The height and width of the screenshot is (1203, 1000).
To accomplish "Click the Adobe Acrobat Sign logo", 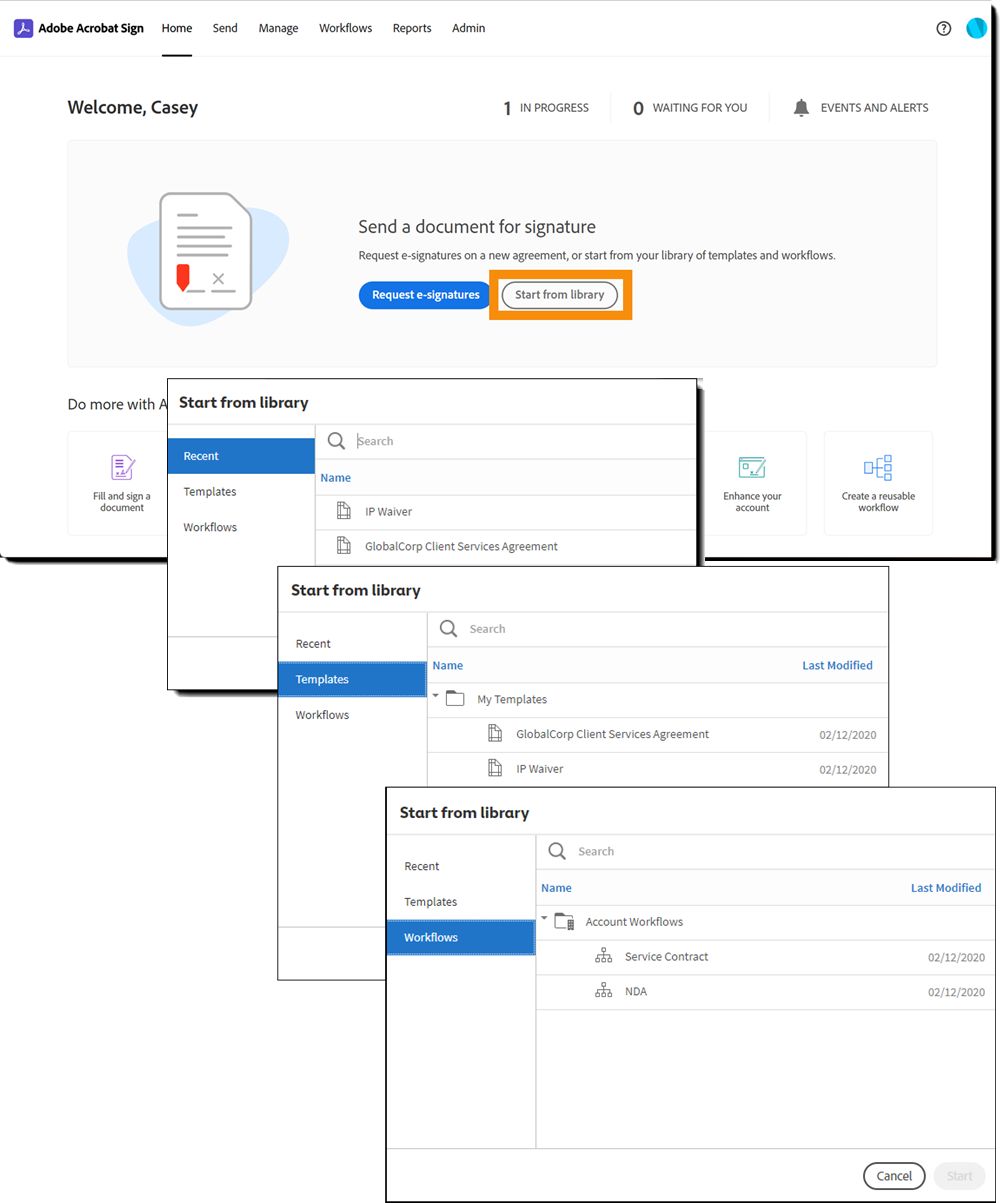I will 79,28.
